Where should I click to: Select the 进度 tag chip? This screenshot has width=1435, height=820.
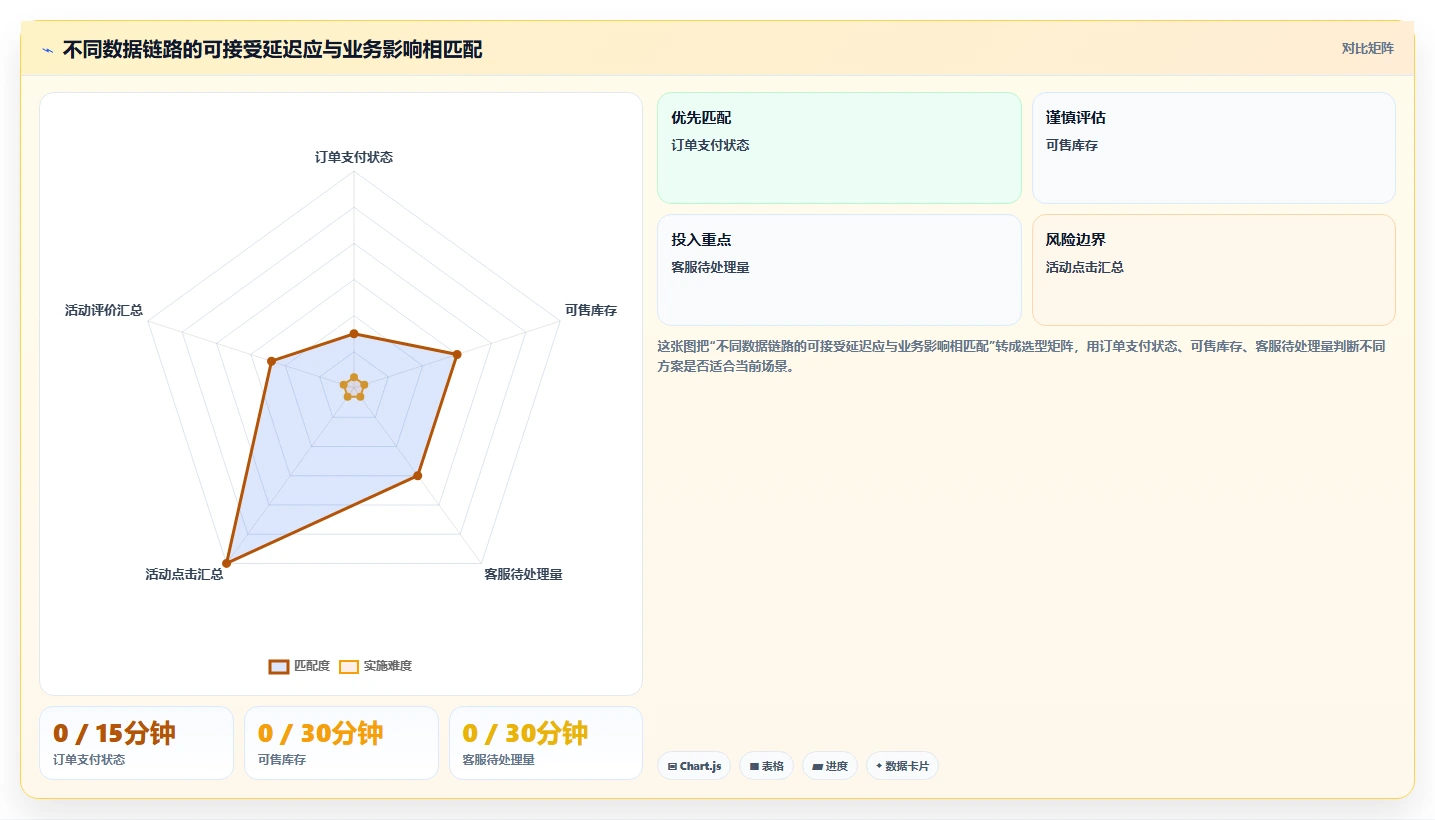click(x=830, y=766)
